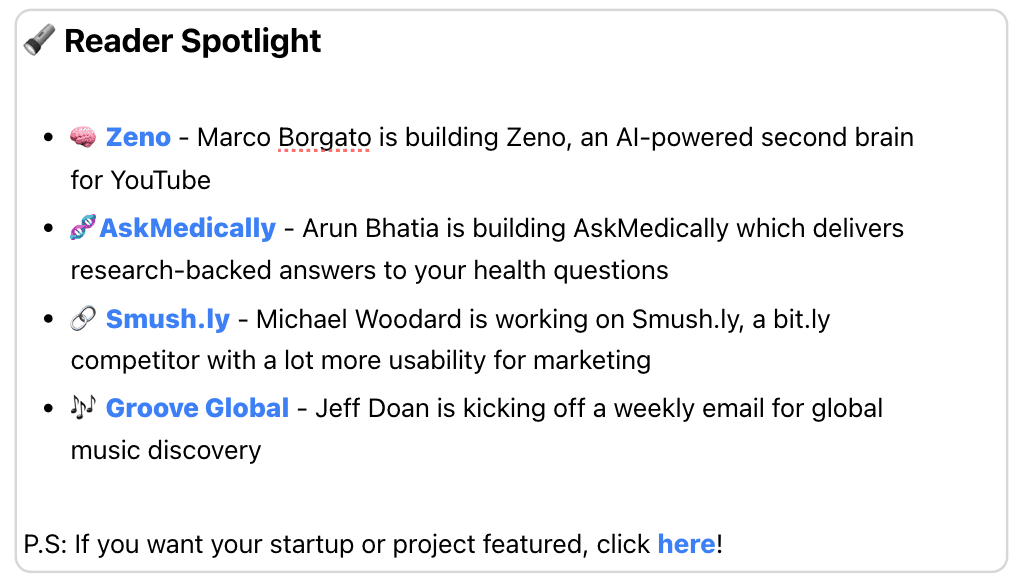Click the Reader Spotlight heading

(192, 41)
